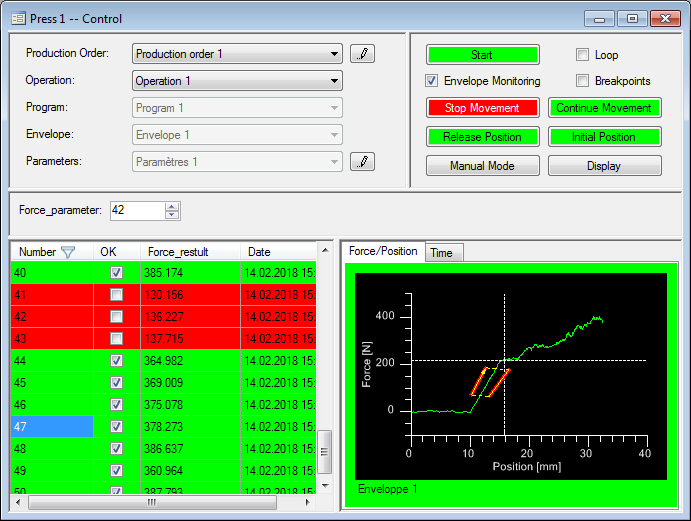Click the Number column filter icon
Image resolution: width=691 pixels, height=521 pixels.
68,252
